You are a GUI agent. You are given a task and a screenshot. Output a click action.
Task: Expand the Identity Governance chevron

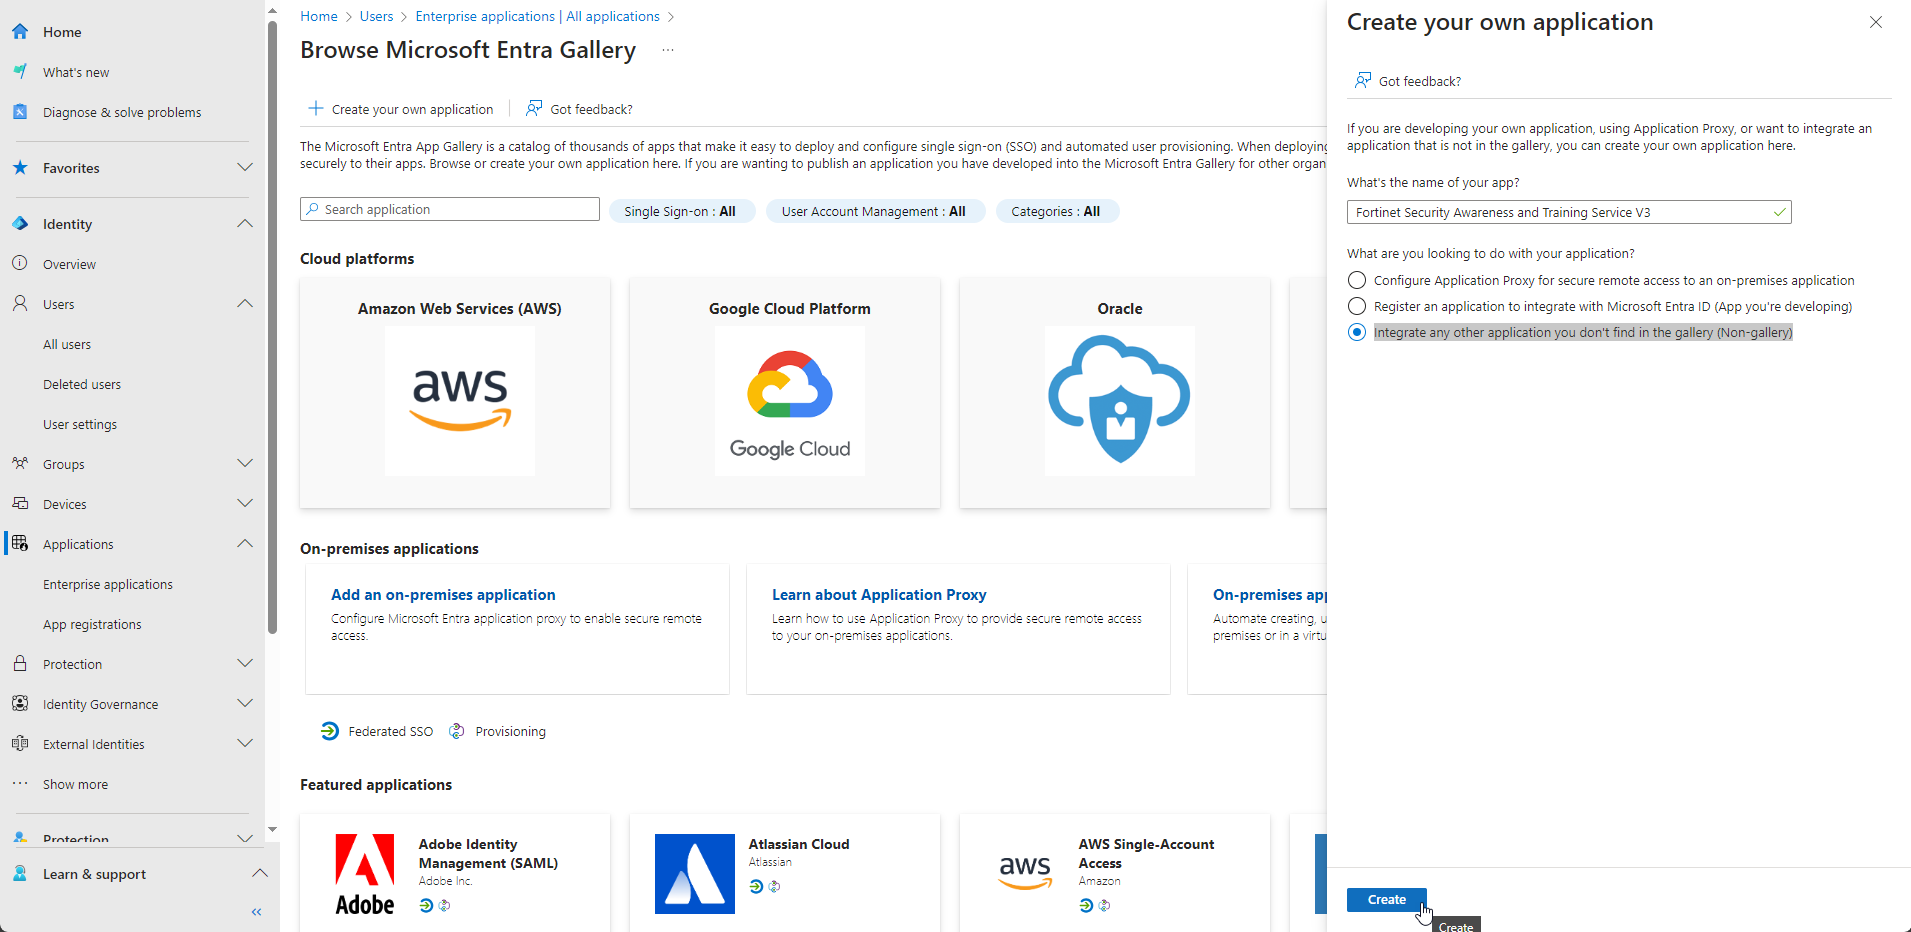tap(245, 703)
